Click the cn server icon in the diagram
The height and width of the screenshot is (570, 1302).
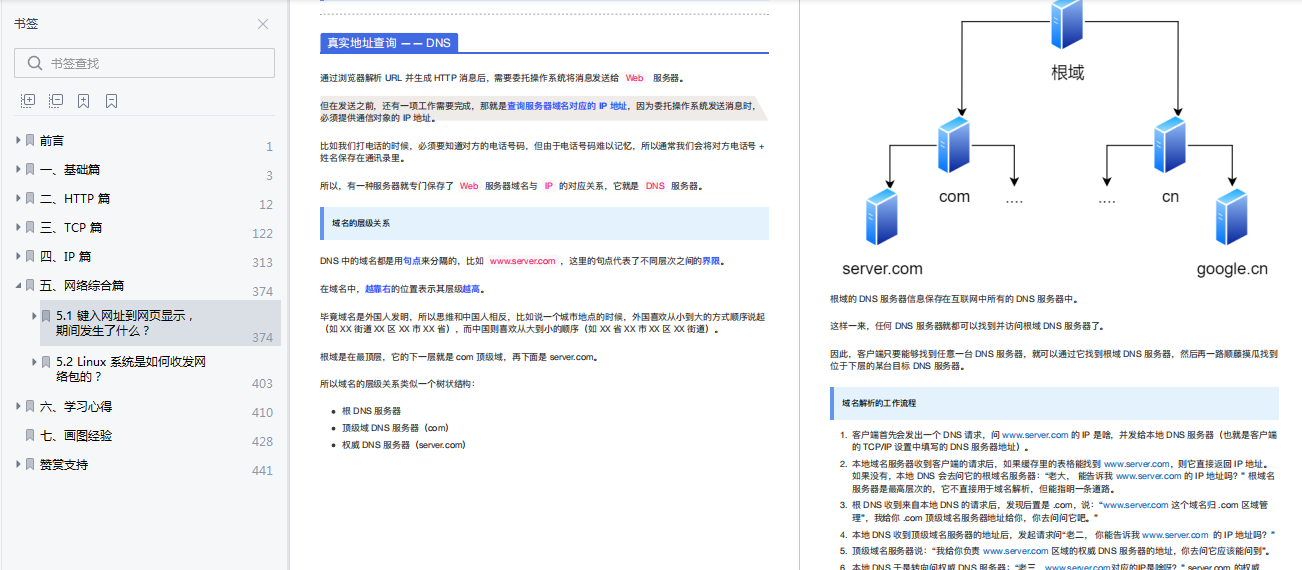pos(1170,147)
